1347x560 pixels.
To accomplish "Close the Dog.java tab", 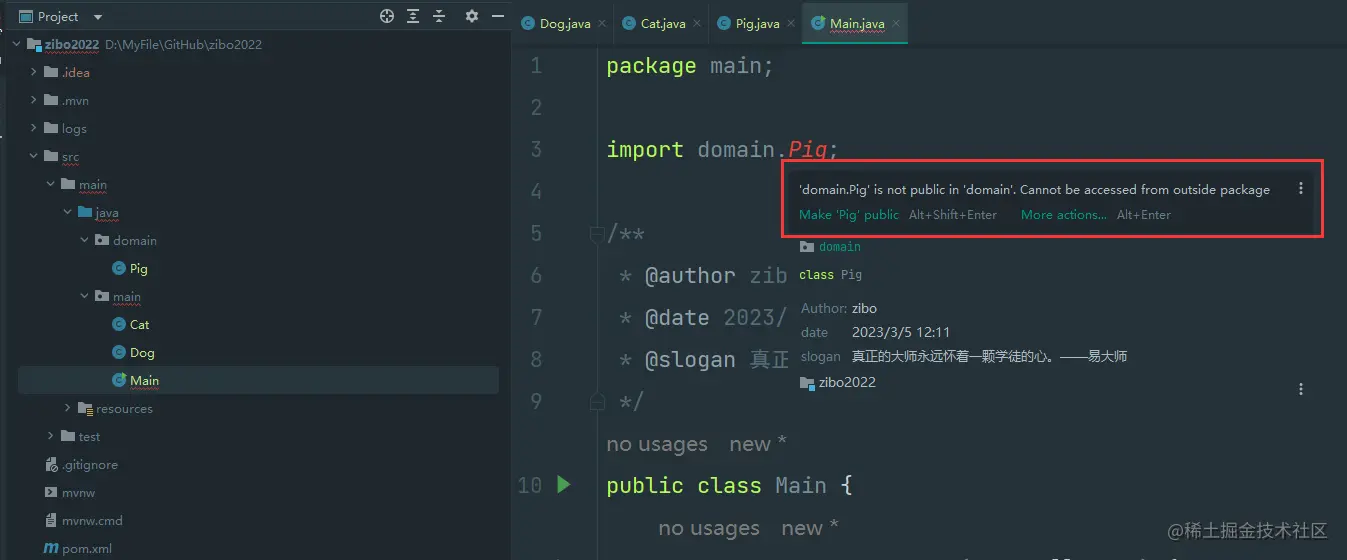I will click(x=602, y=24).
